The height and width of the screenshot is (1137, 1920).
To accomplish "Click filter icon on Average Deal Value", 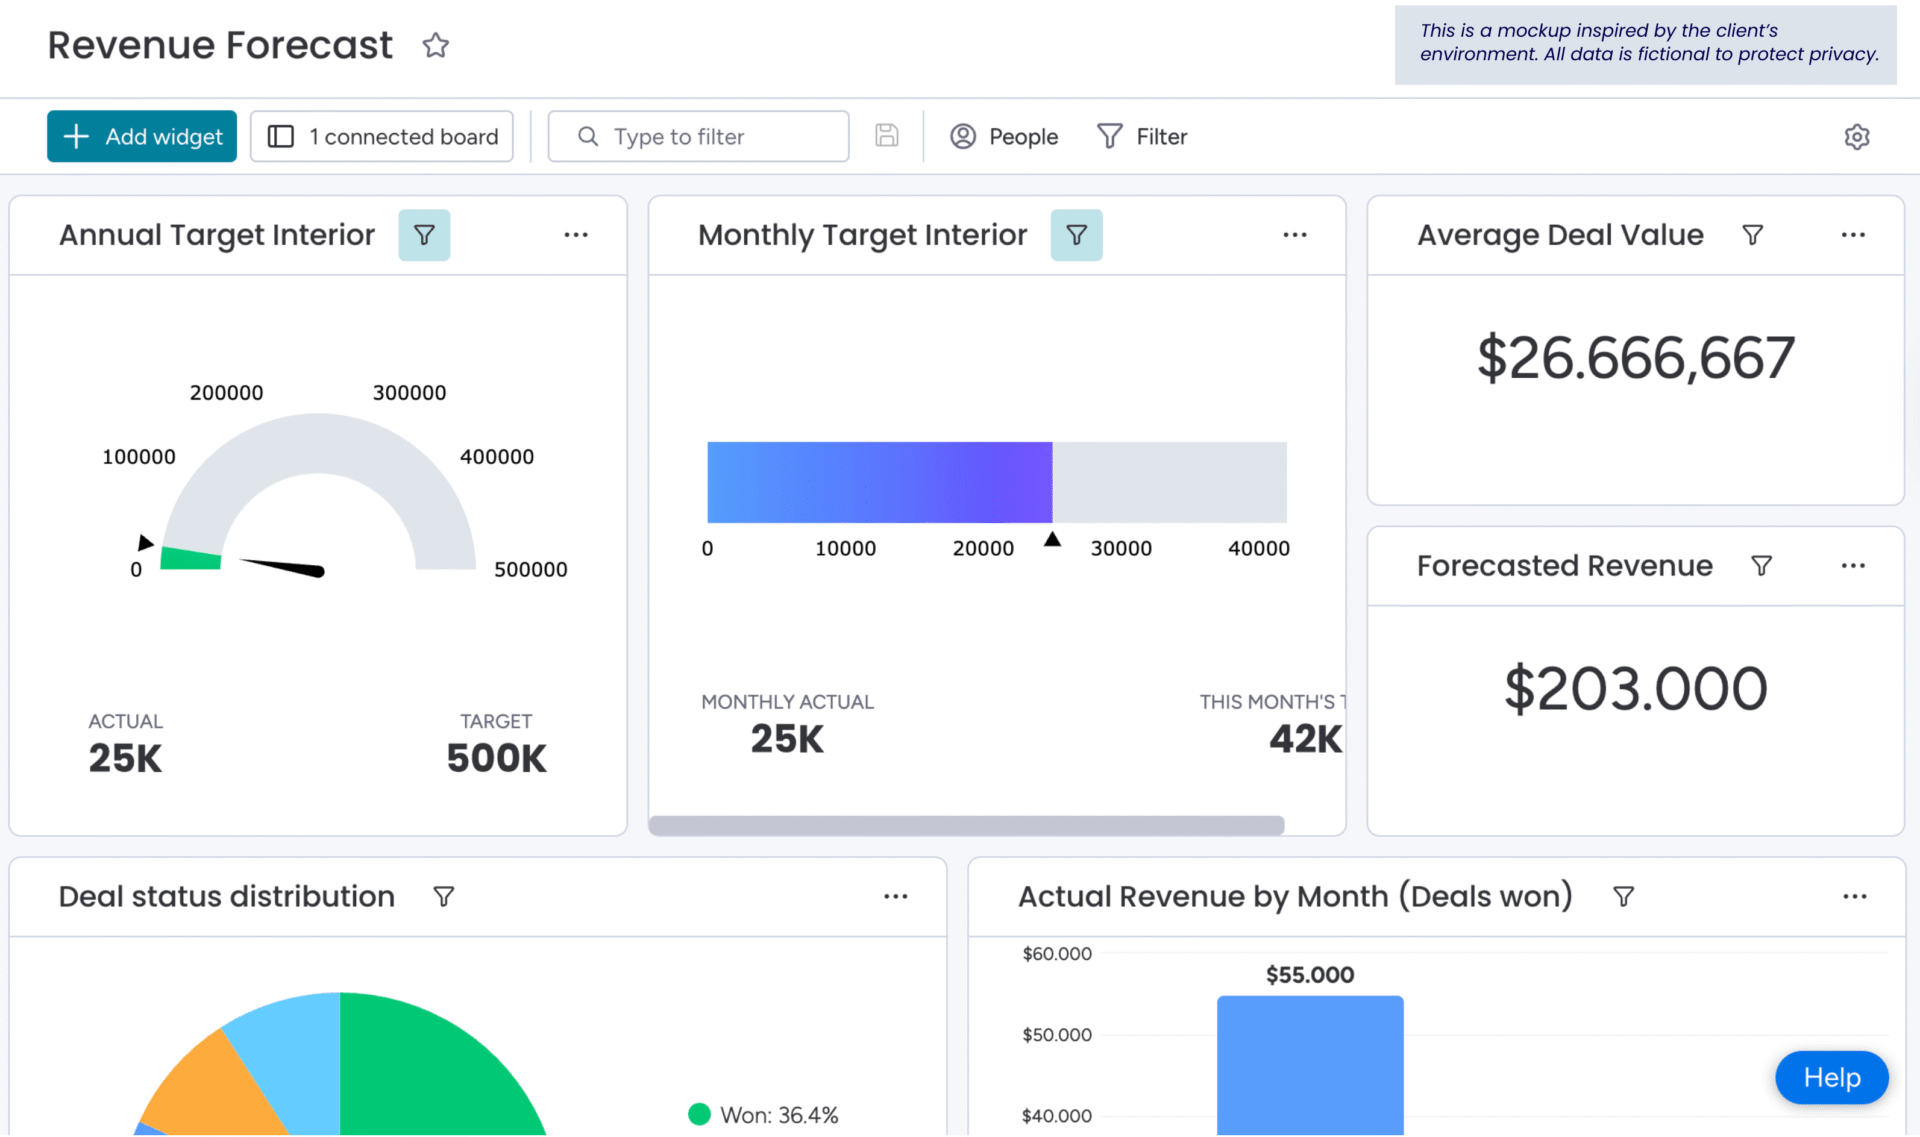I will pos(1752,235).
